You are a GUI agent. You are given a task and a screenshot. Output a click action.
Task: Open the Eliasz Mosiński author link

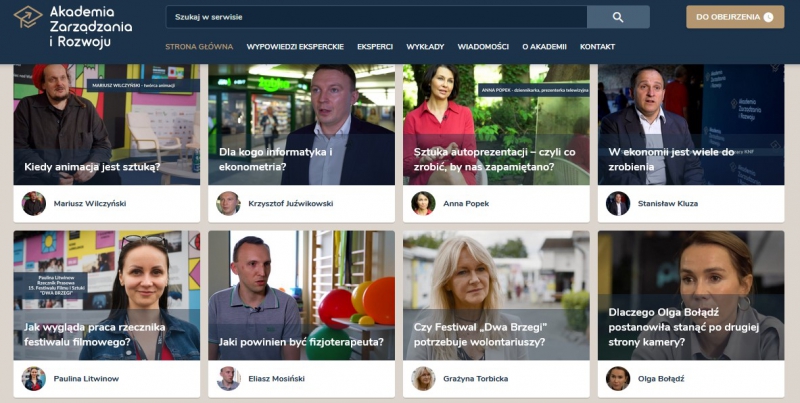pyautogui.click(x=277, y=379)
